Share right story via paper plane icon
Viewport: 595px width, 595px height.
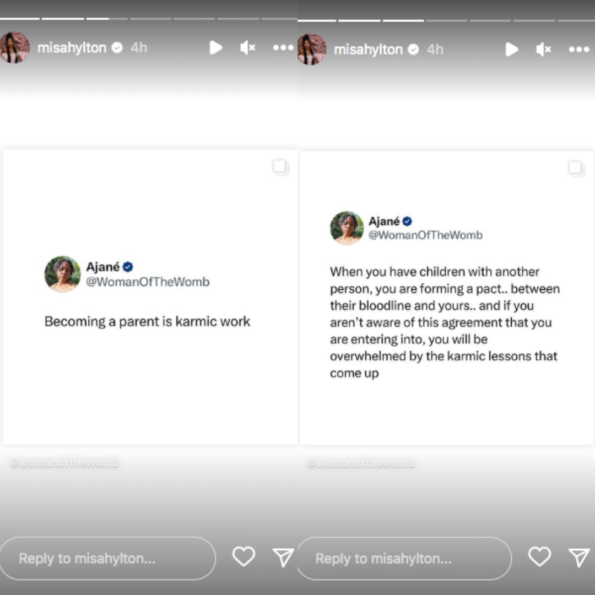click(x=579, y=557)
